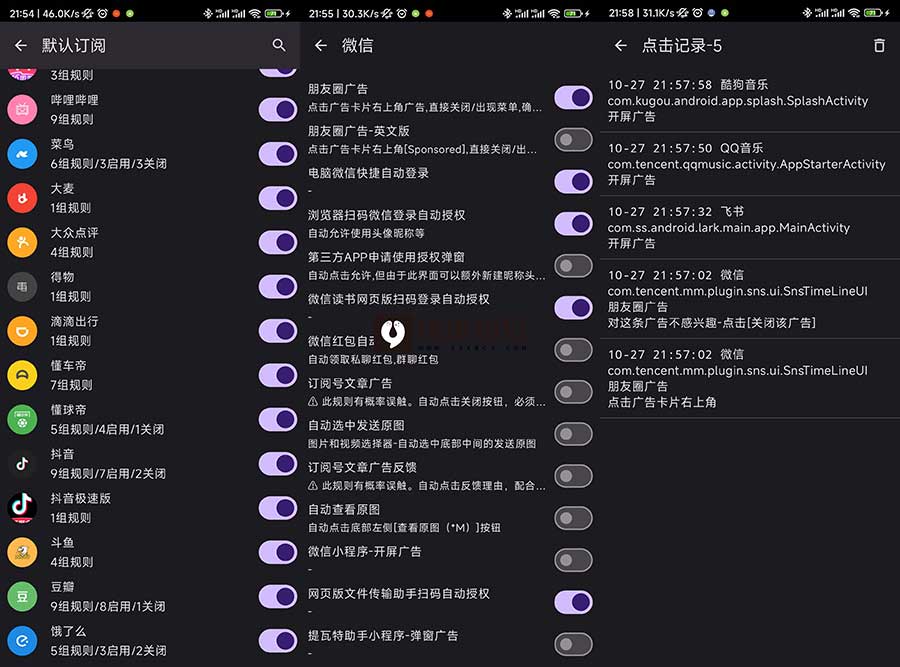Open the 微信 record 点击广告卡片右上角
The image size is (900, 667).
pyautogui.click(x=750, y=378)
